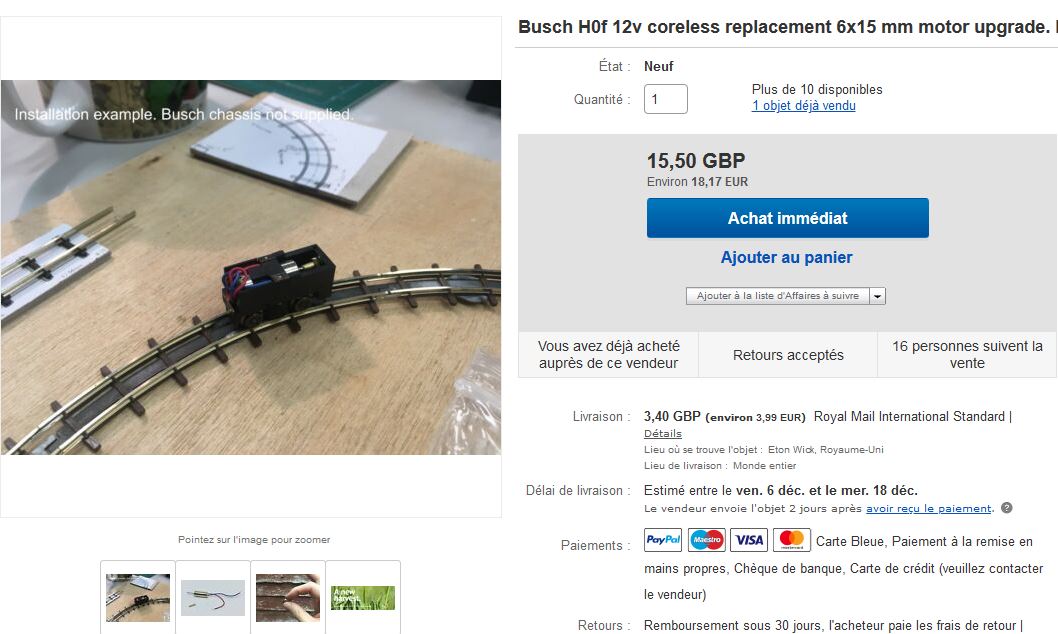Click 'Ajouter à la liste d'Affaires à suivre'
The image size is (1058, 634).
[x=778, y=296]
